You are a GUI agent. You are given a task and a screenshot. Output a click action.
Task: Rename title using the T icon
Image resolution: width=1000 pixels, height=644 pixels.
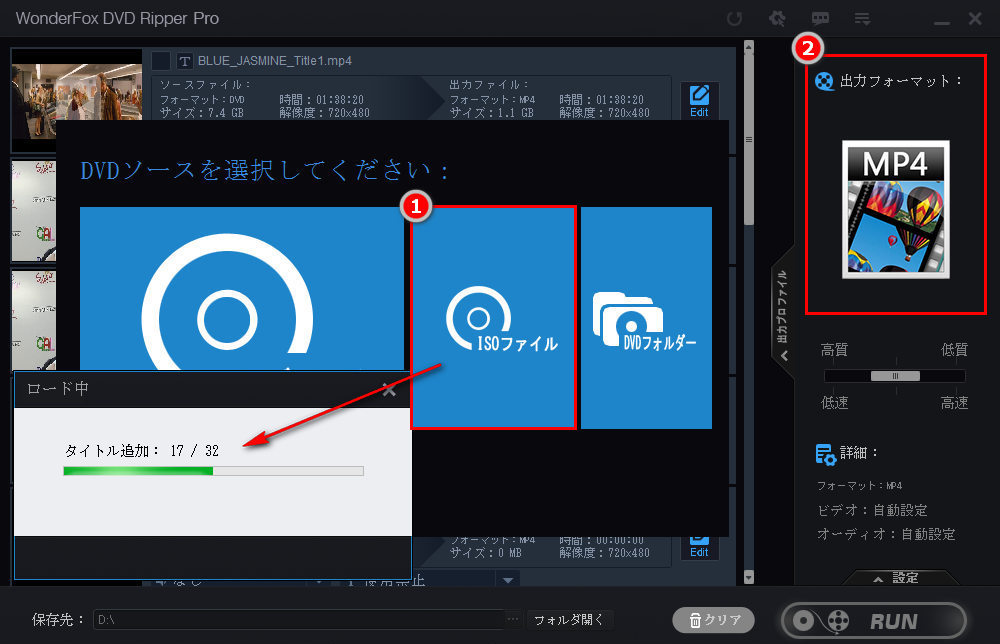(x=184, y=61)
